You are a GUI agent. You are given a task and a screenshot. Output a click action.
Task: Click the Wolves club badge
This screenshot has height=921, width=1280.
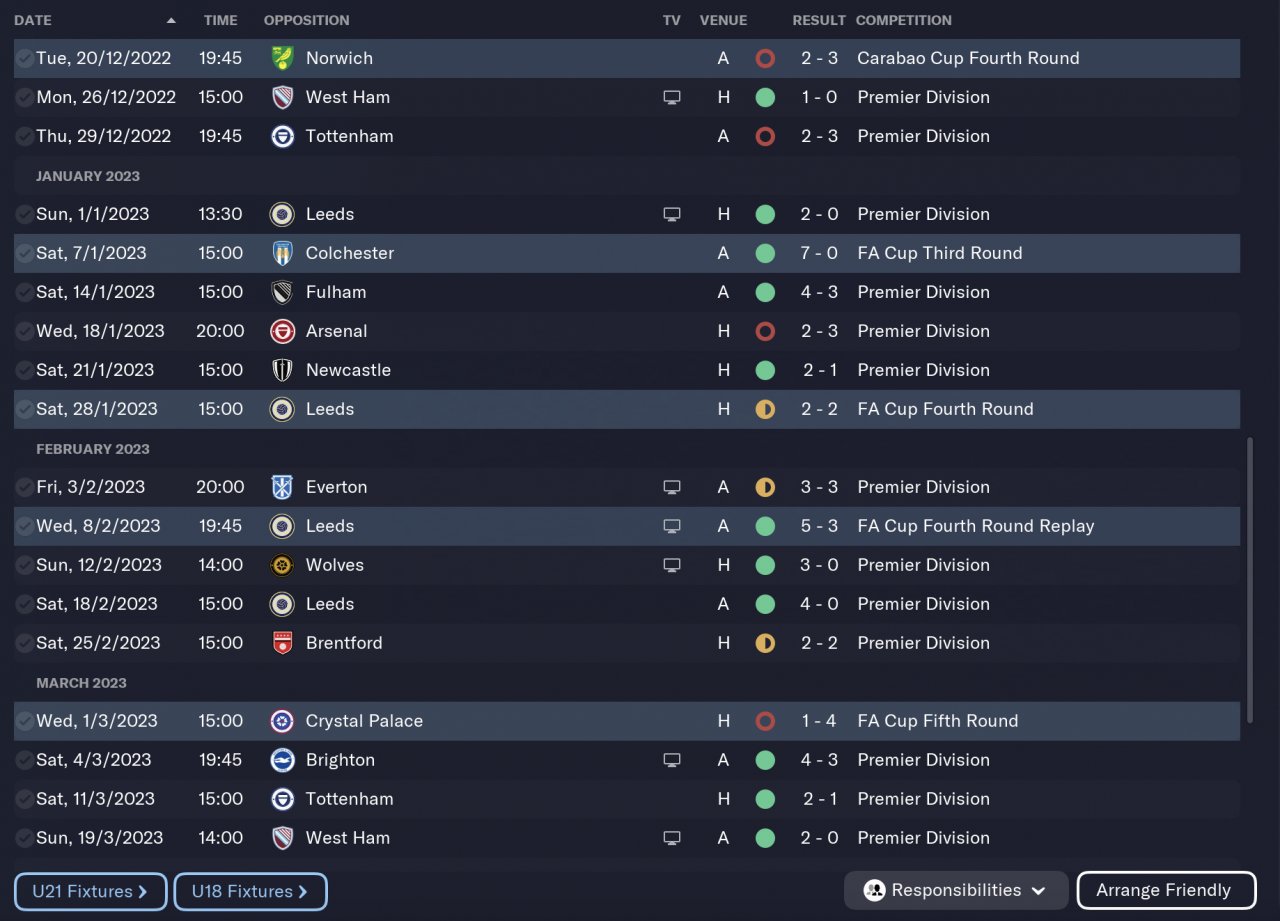pos(282,565)
